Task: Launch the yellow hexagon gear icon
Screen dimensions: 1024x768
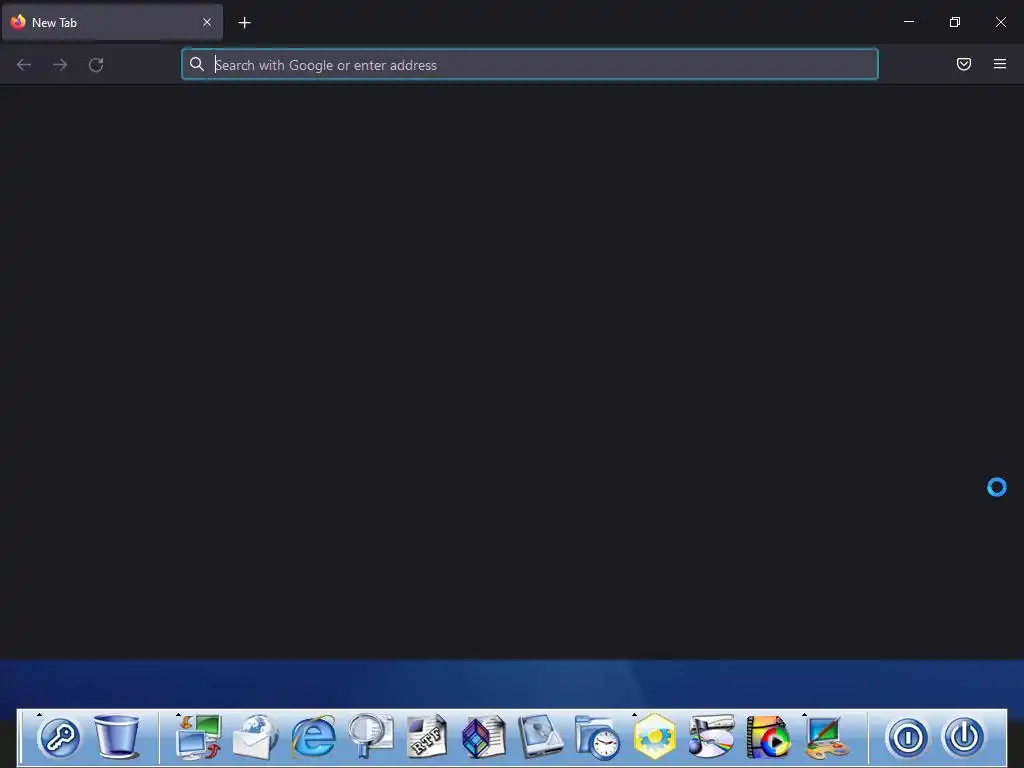Action: [x=654, y=737]
